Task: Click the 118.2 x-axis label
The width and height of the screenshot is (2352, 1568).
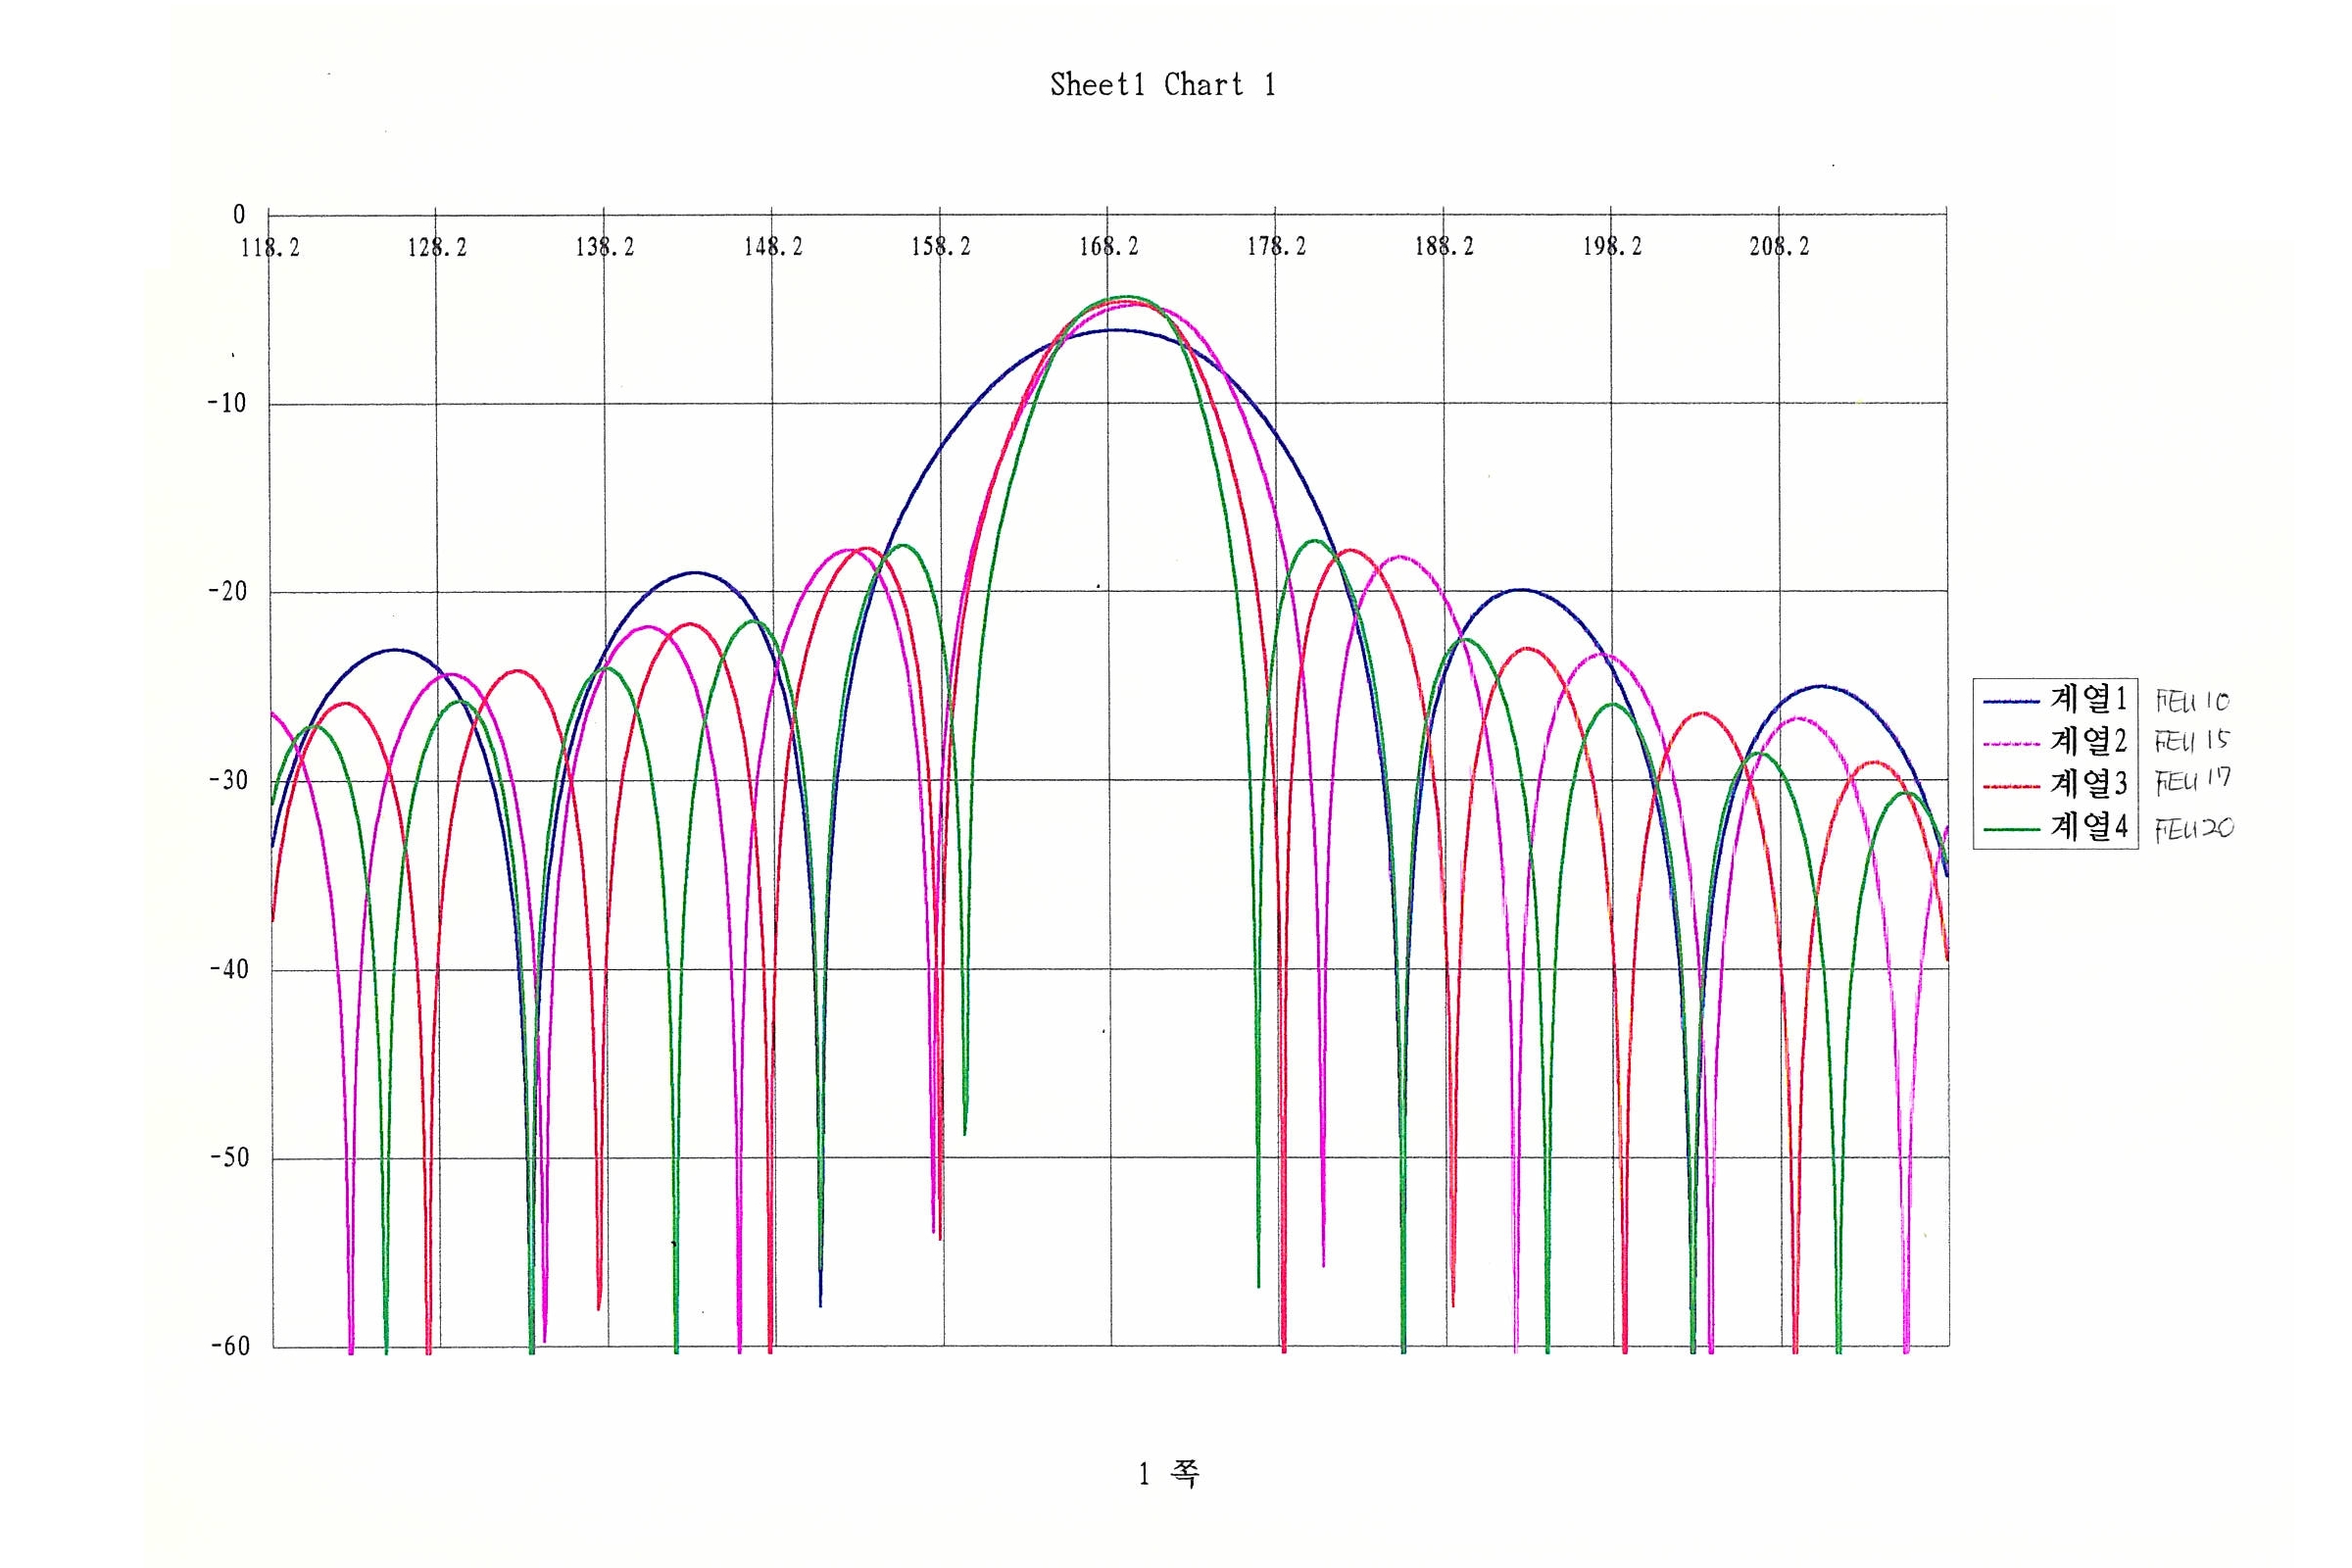Action: coord(270,247)
